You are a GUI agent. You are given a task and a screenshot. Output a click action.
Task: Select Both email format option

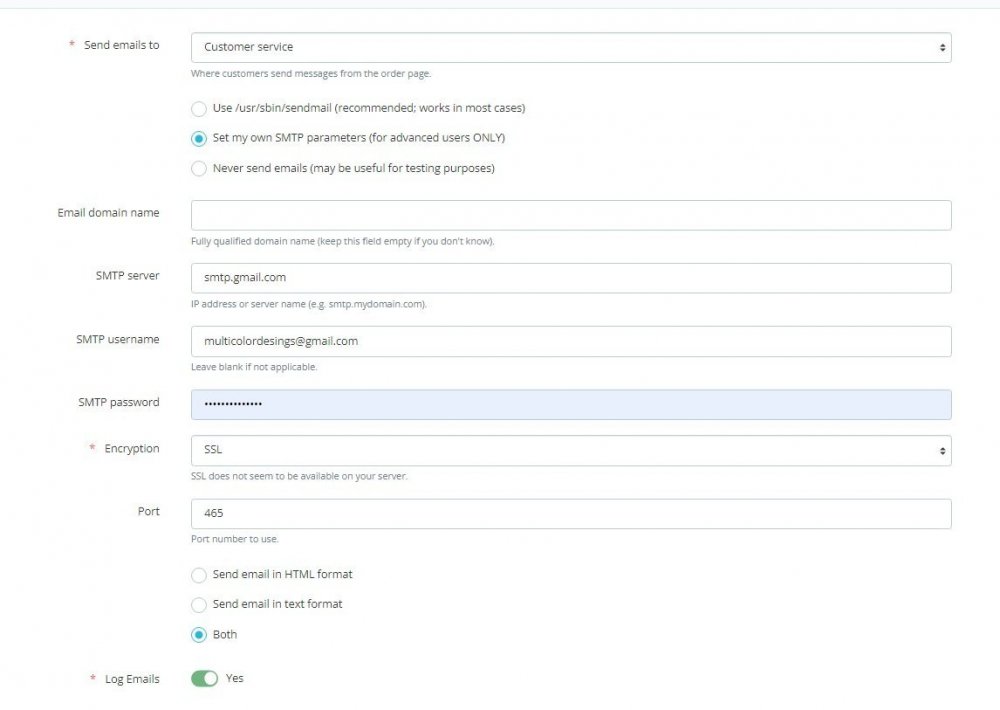click(198, 634)
